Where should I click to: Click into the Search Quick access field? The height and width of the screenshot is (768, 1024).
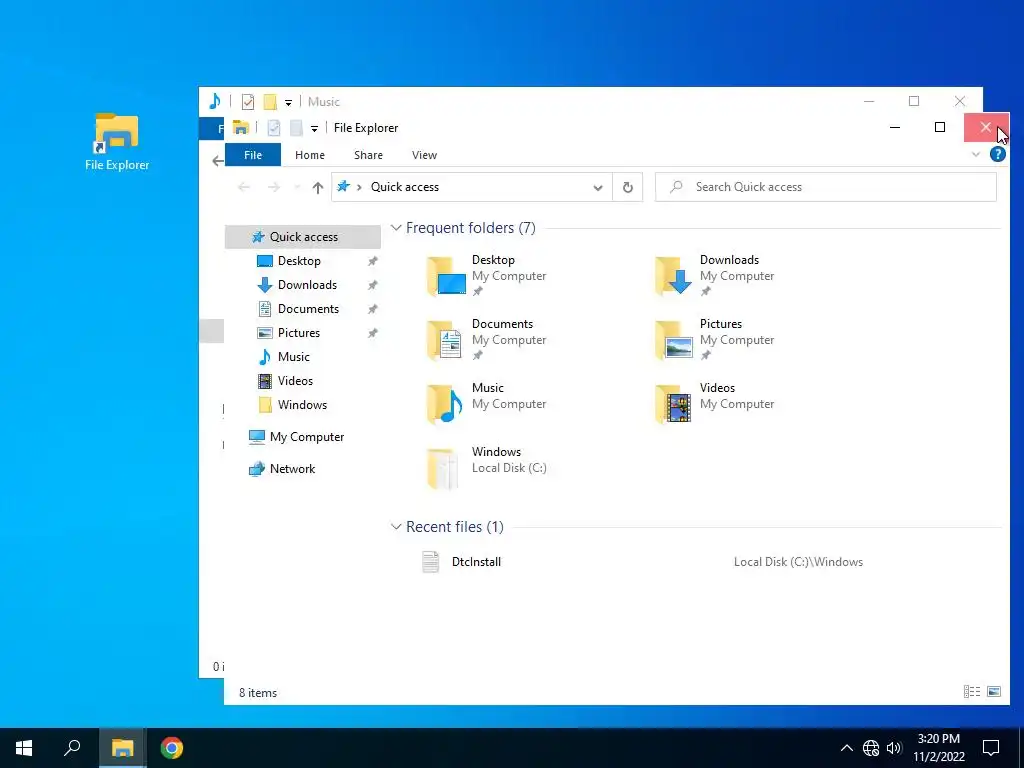click(x=825, y=187)
